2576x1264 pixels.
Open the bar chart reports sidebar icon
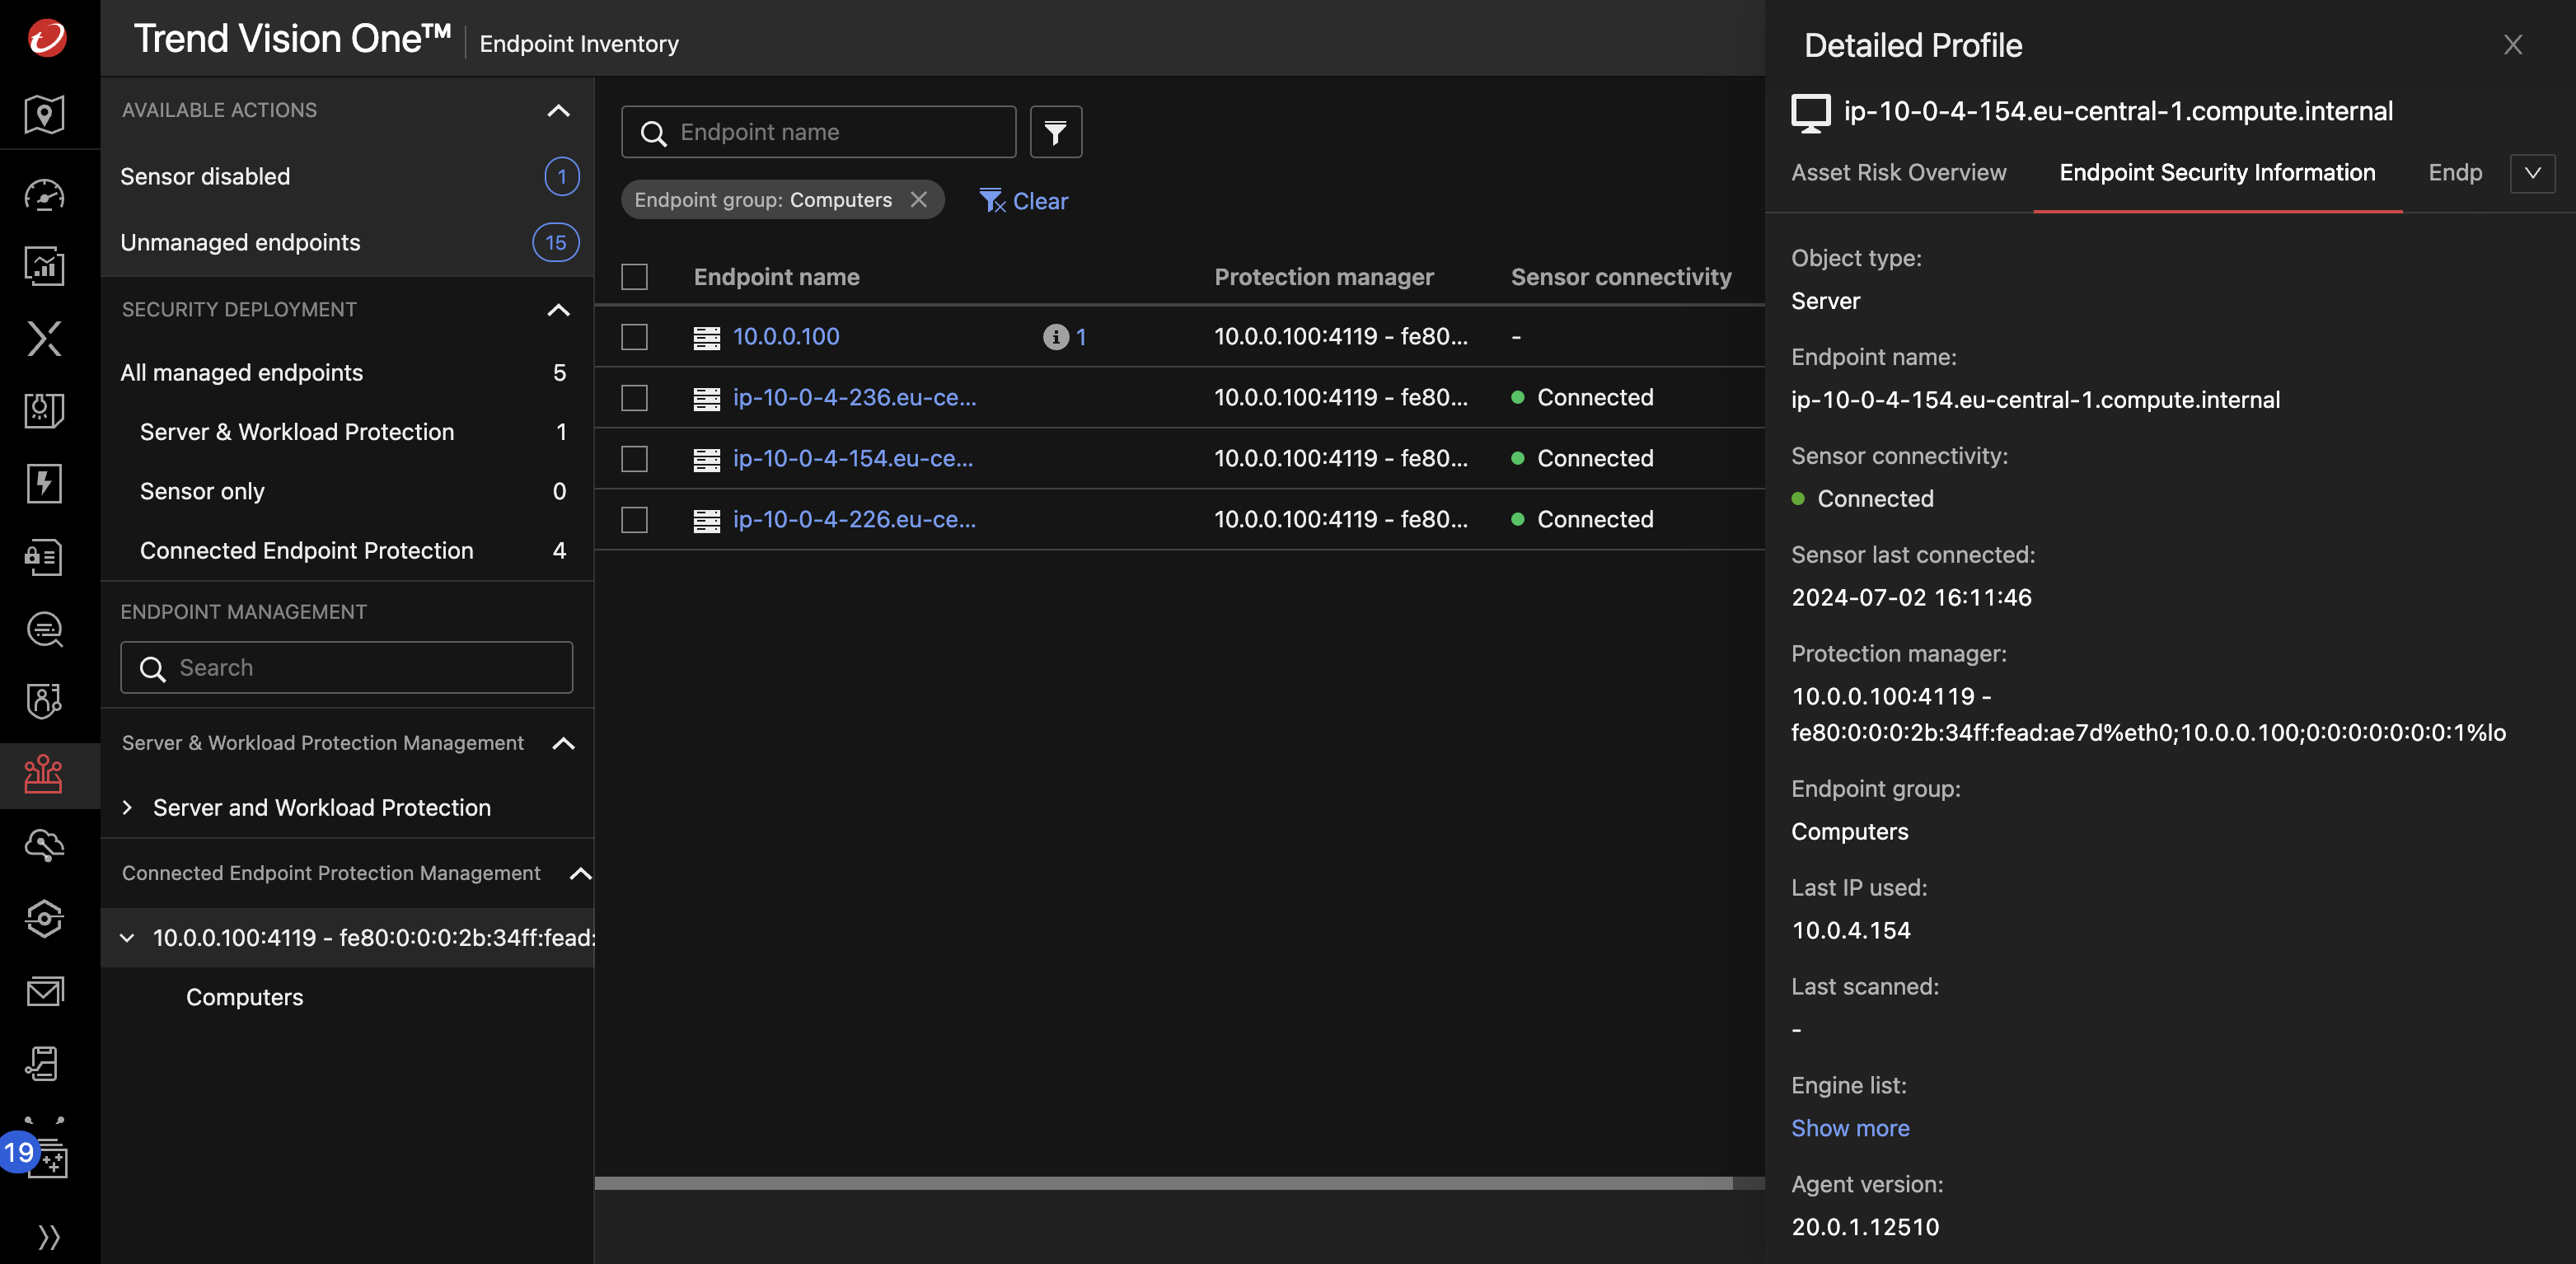click(44, 265)
